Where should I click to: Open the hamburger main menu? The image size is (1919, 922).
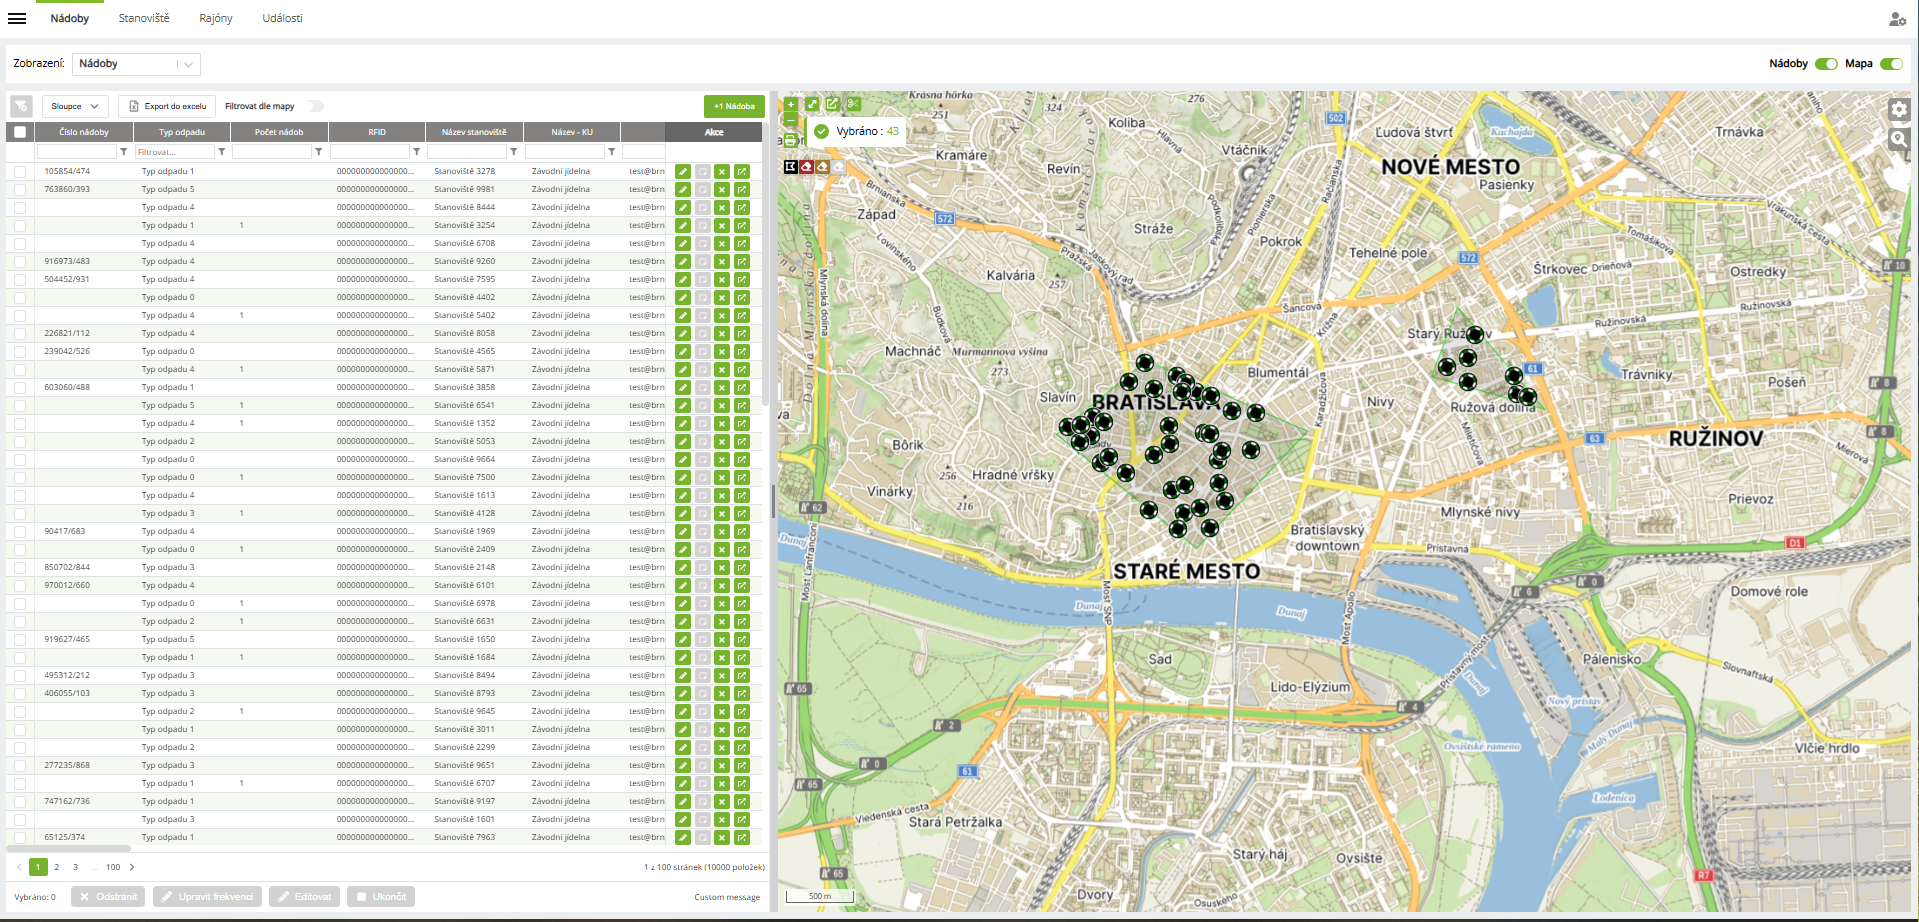click(x=17, y=19)
